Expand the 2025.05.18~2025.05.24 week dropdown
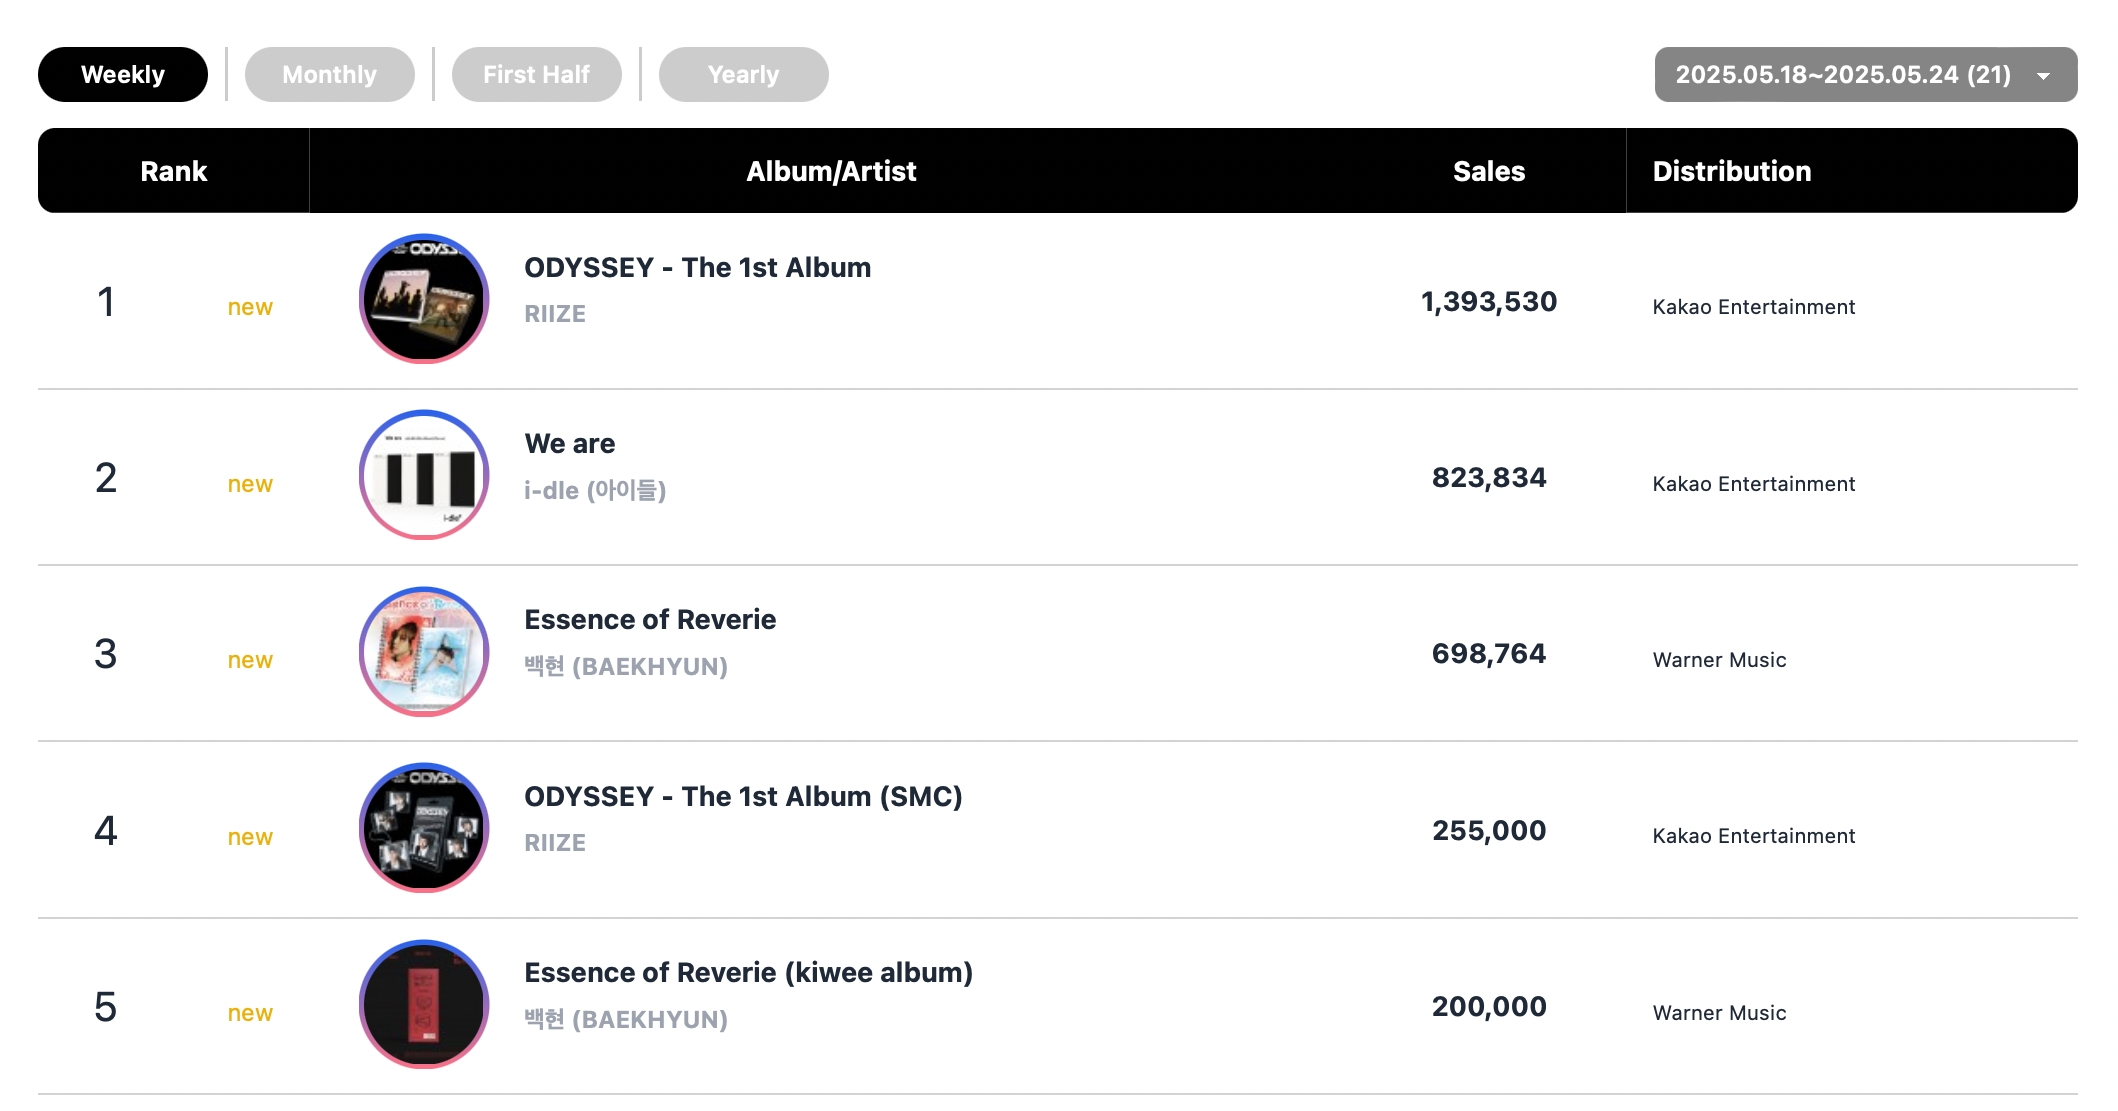This screenshot has height=1111, width=2118. (1865, 75)
